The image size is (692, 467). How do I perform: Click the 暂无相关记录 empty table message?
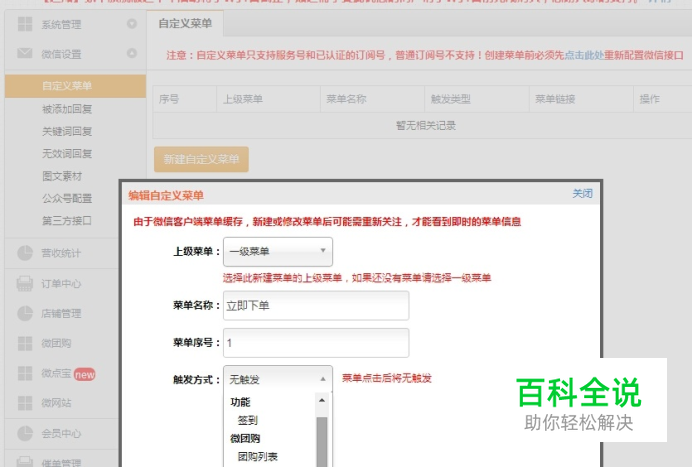pyautogui.click(x=426, y=126)
